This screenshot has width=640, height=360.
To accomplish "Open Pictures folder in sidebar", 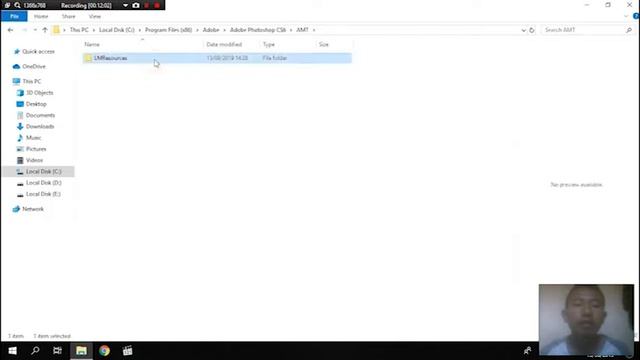I will click(x=36, y=149).
